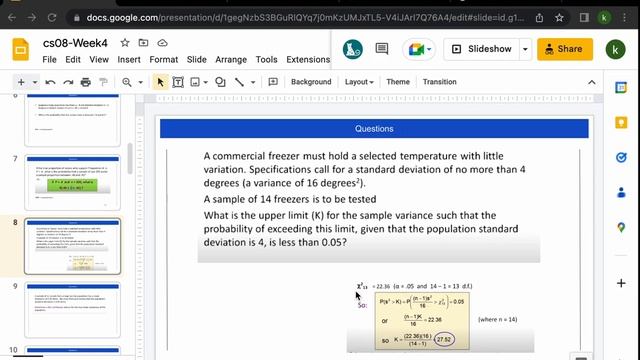This screenshot has height=360, width=640.
Task: Open the Slideshow options dropdown arrow
Action: (525, 49)
